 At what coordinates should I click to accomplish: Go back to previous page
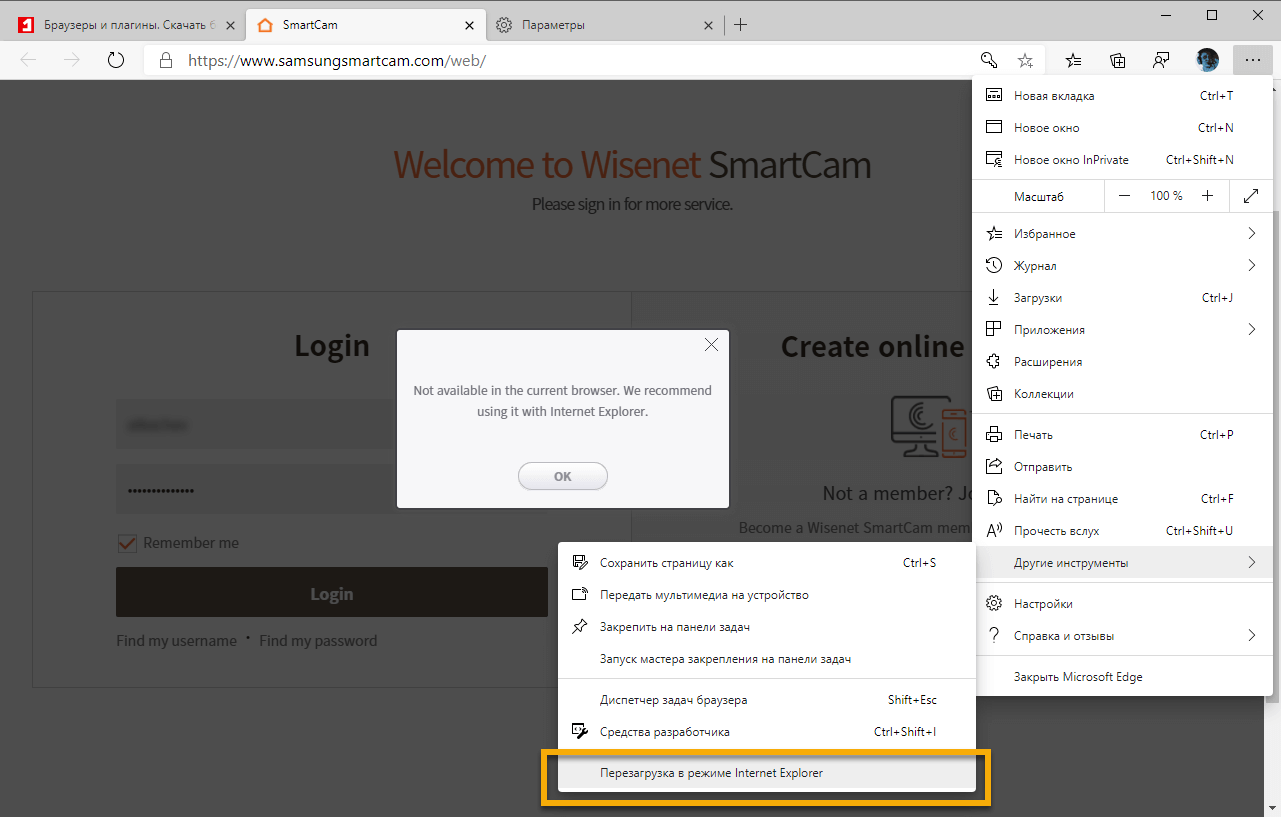click(x=28, y=60)
